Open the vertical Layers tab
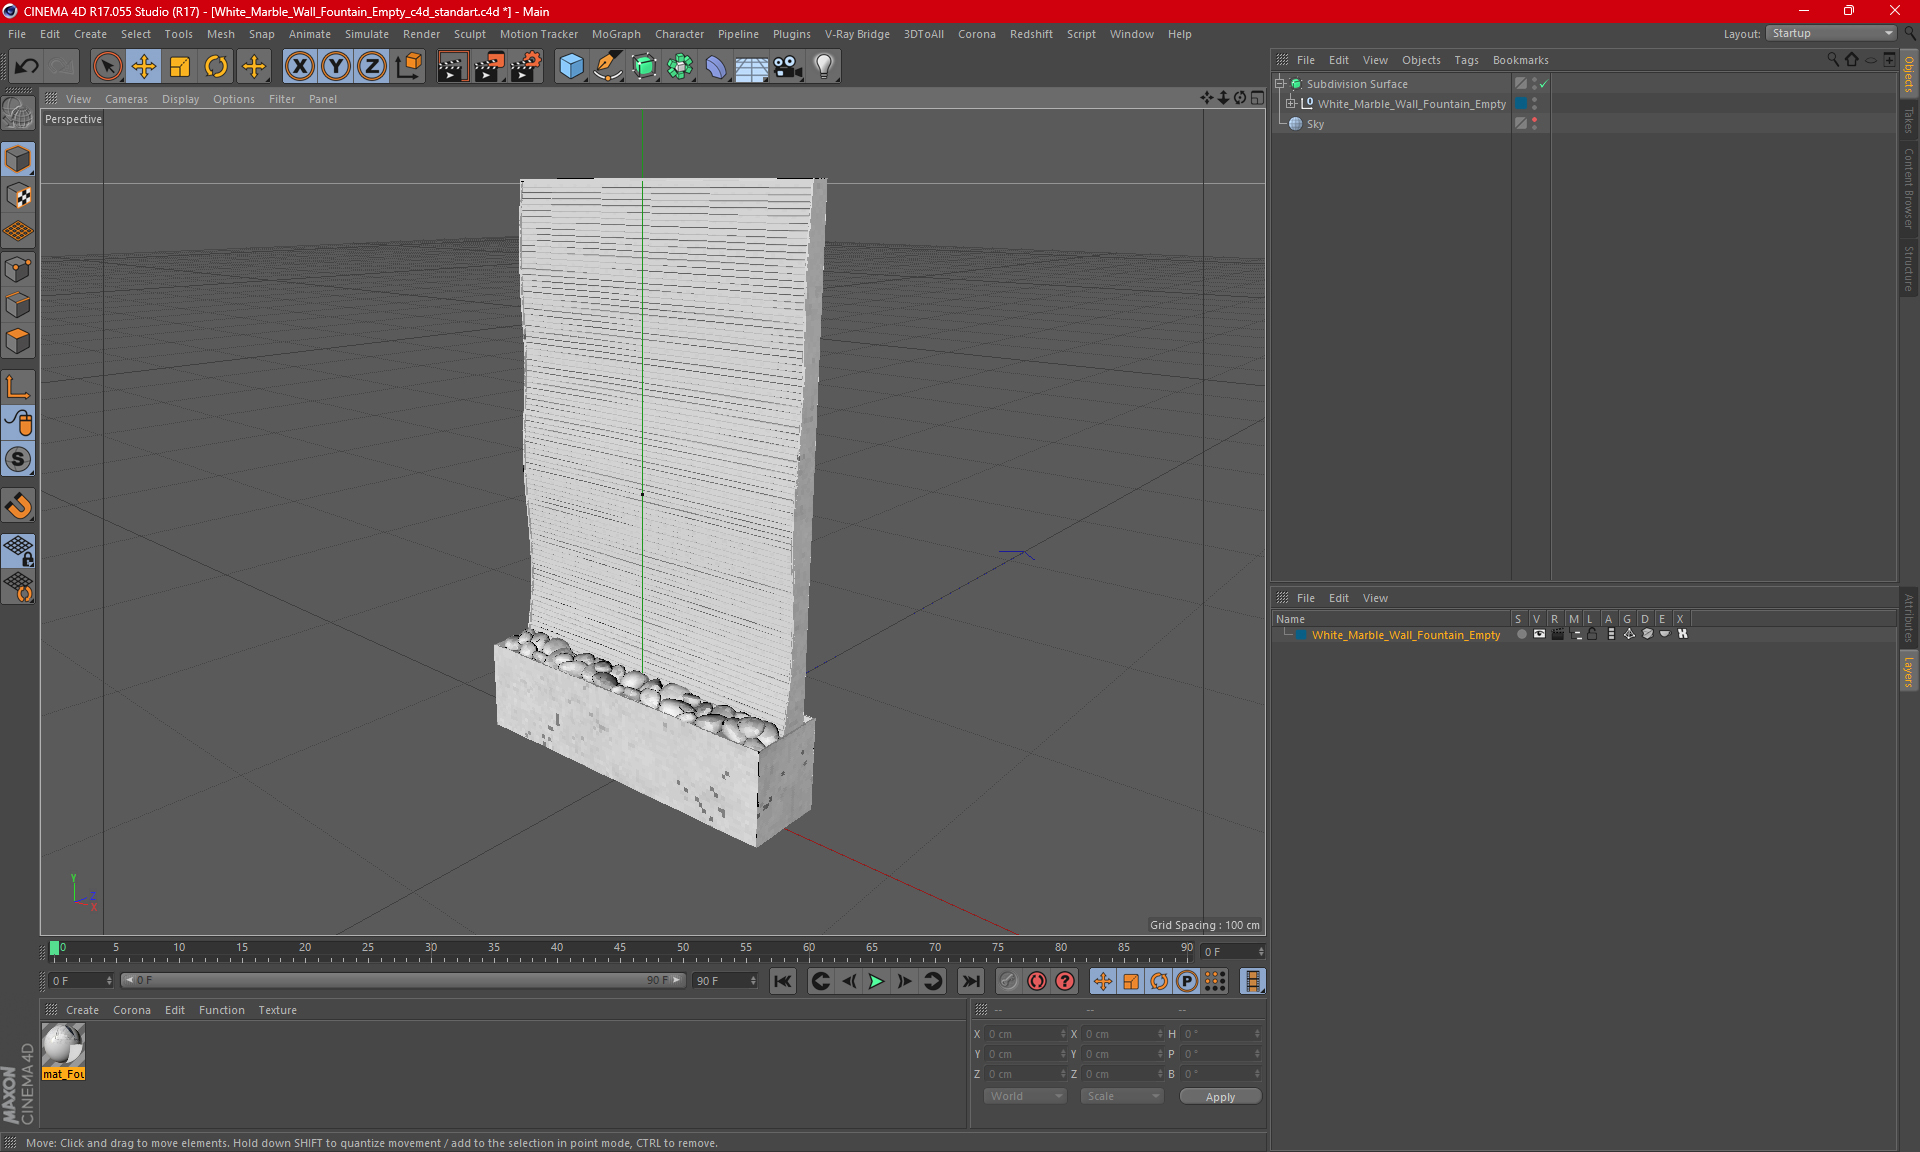The height and width of the screenshot is (1152, 1920). click(x=1909, y=671)
